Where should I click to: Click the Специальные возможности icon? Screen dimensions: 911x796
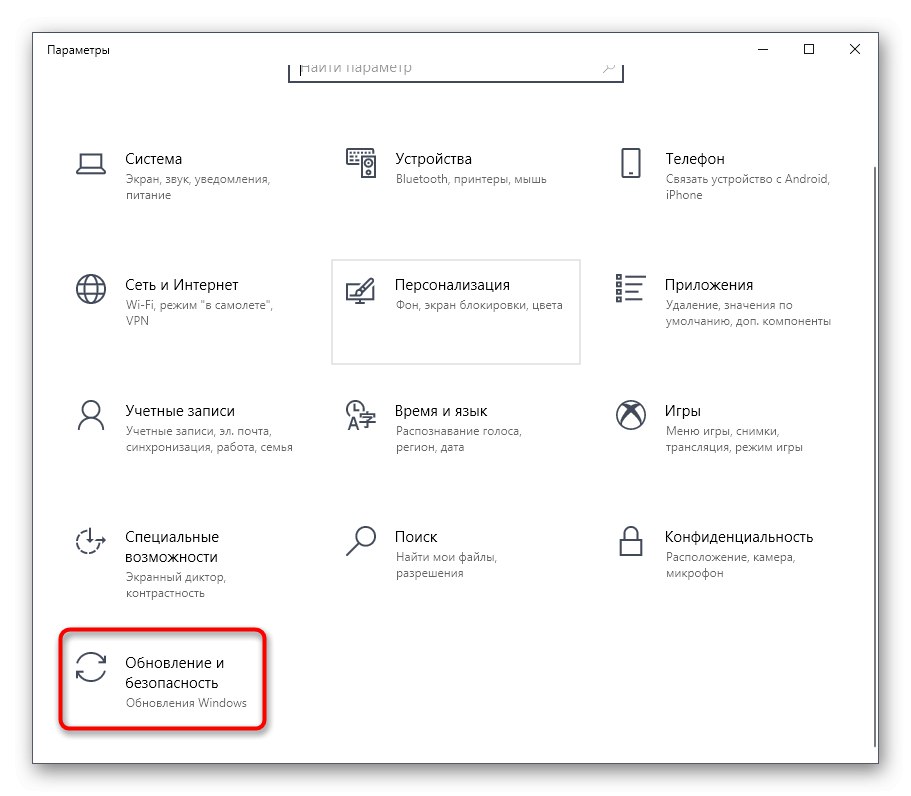point(90,541)
